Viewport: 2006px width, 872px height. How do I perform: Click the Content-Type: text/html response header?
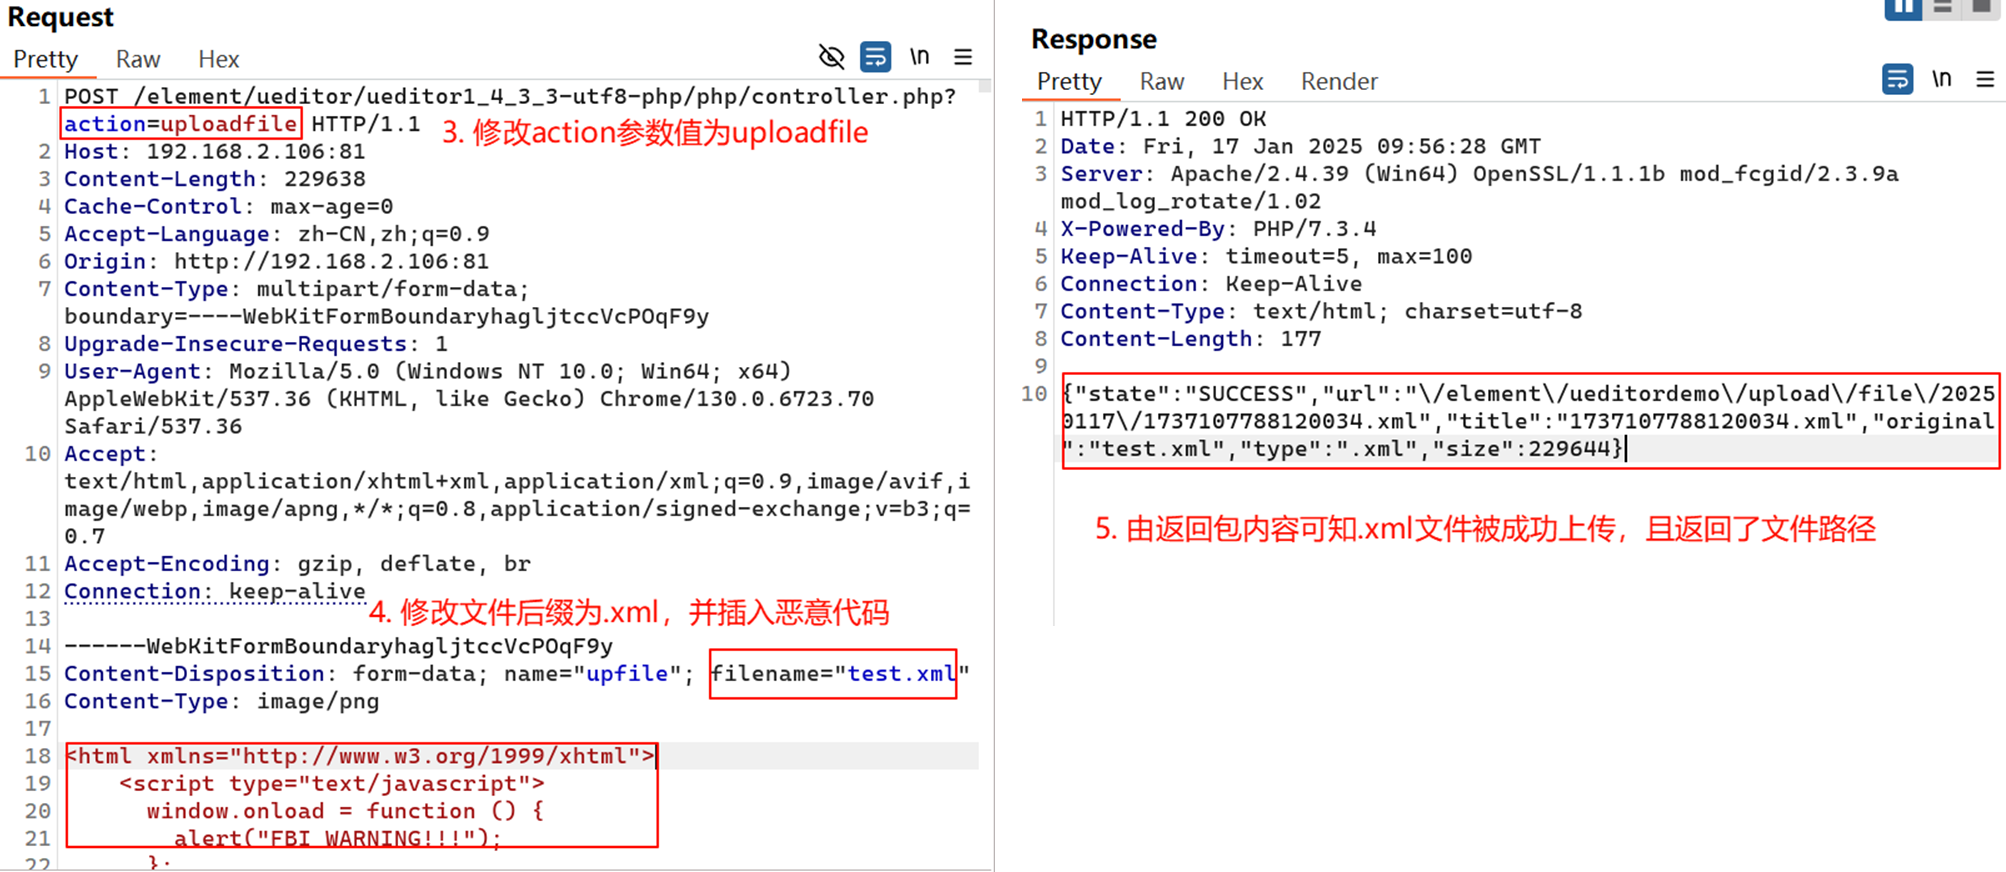[1321, 312]
